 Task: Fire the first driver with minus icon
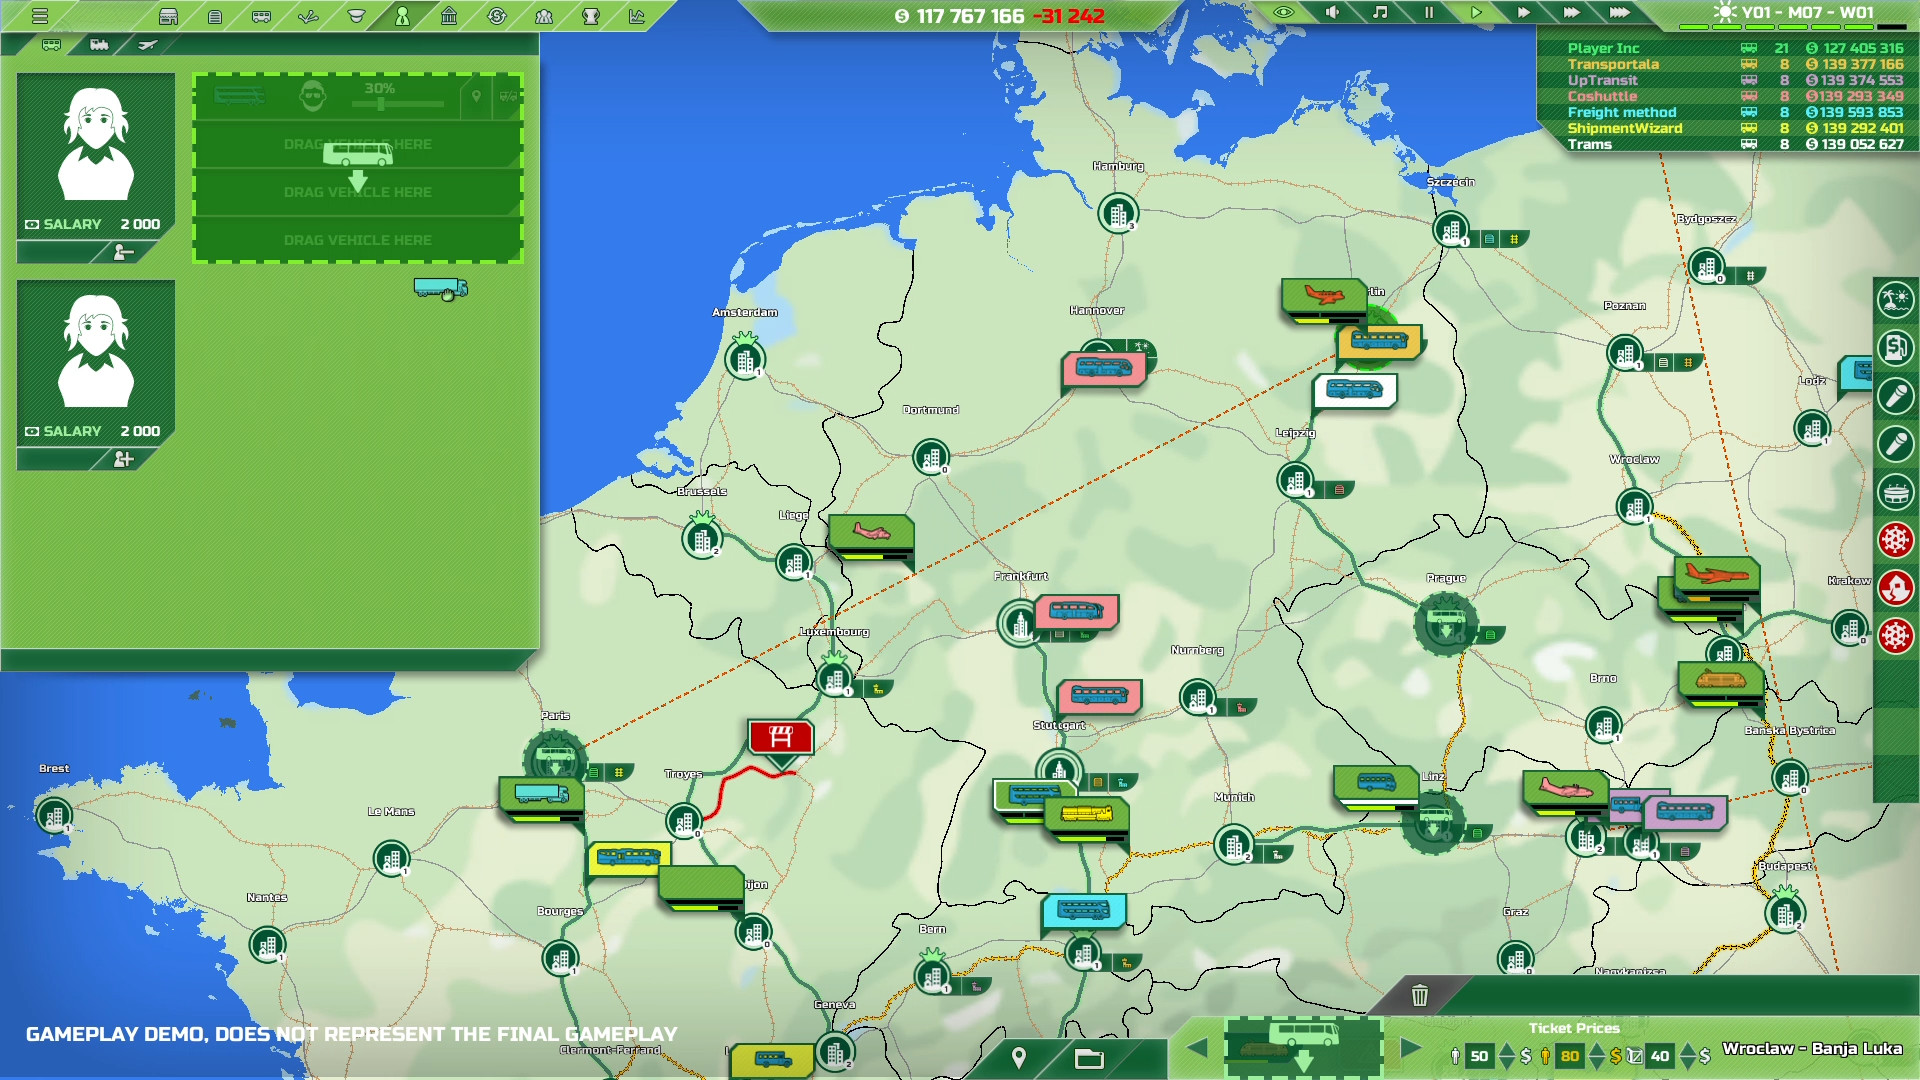pos(123,252)
